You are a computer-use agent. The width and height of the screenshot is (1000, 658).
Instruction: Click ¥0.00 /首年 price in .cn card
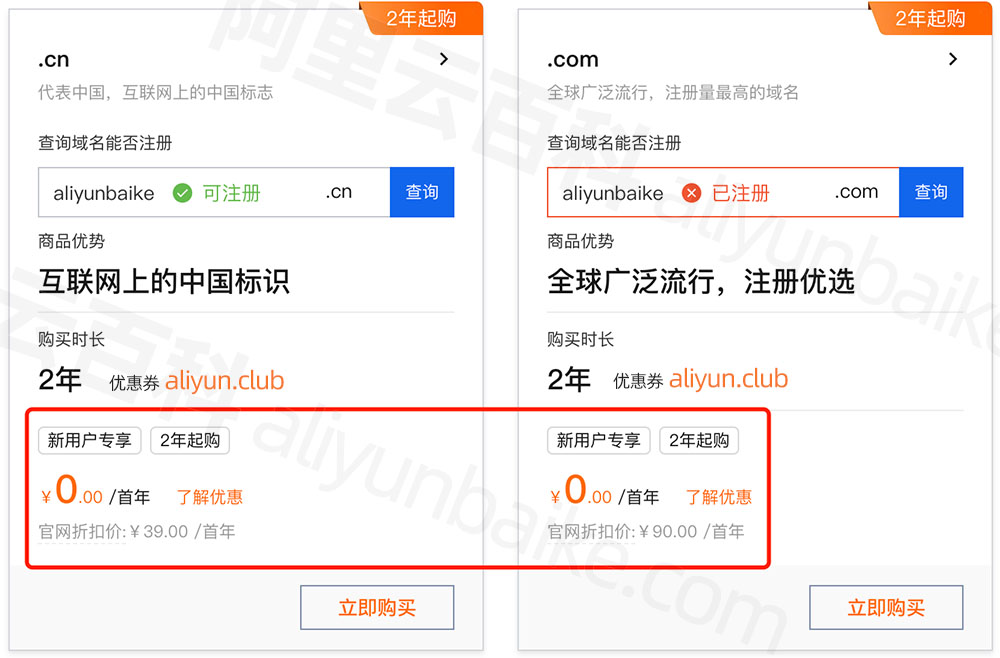tap(96, 490)
